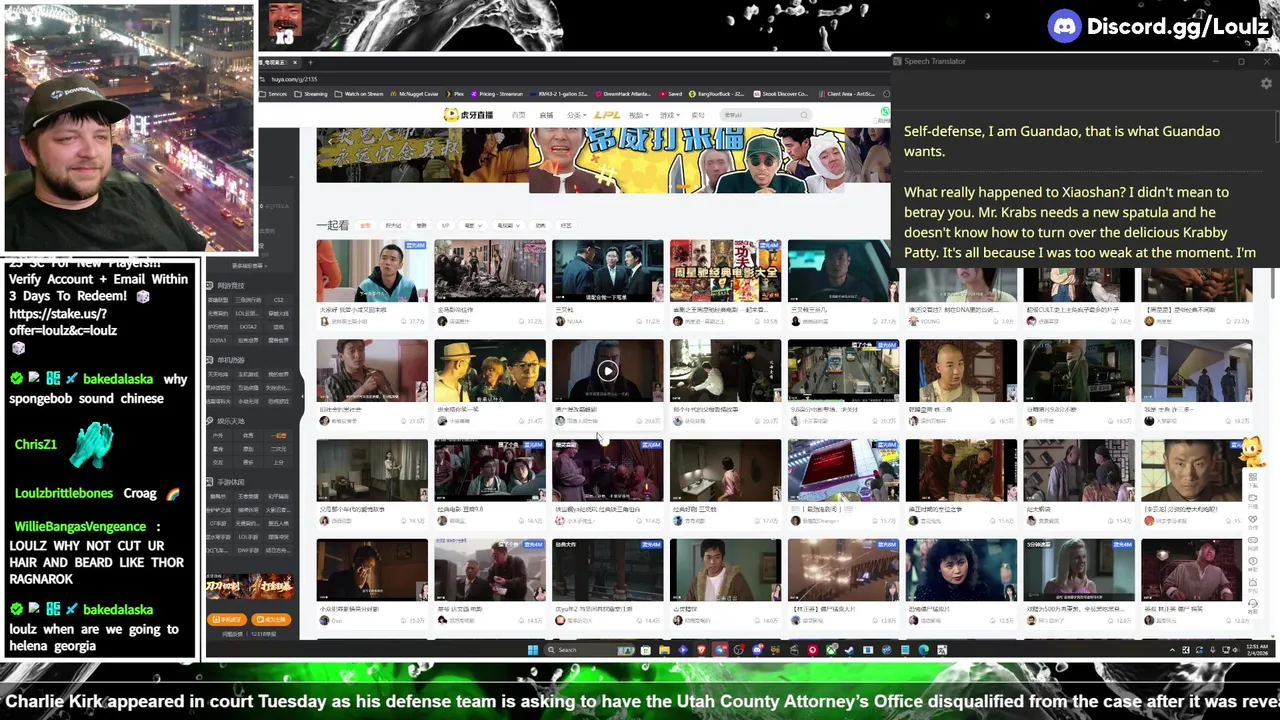Open Microsoft Edge from the taskbar
Viewport: 1280px width, 720px height.
(x=924, y=649)
